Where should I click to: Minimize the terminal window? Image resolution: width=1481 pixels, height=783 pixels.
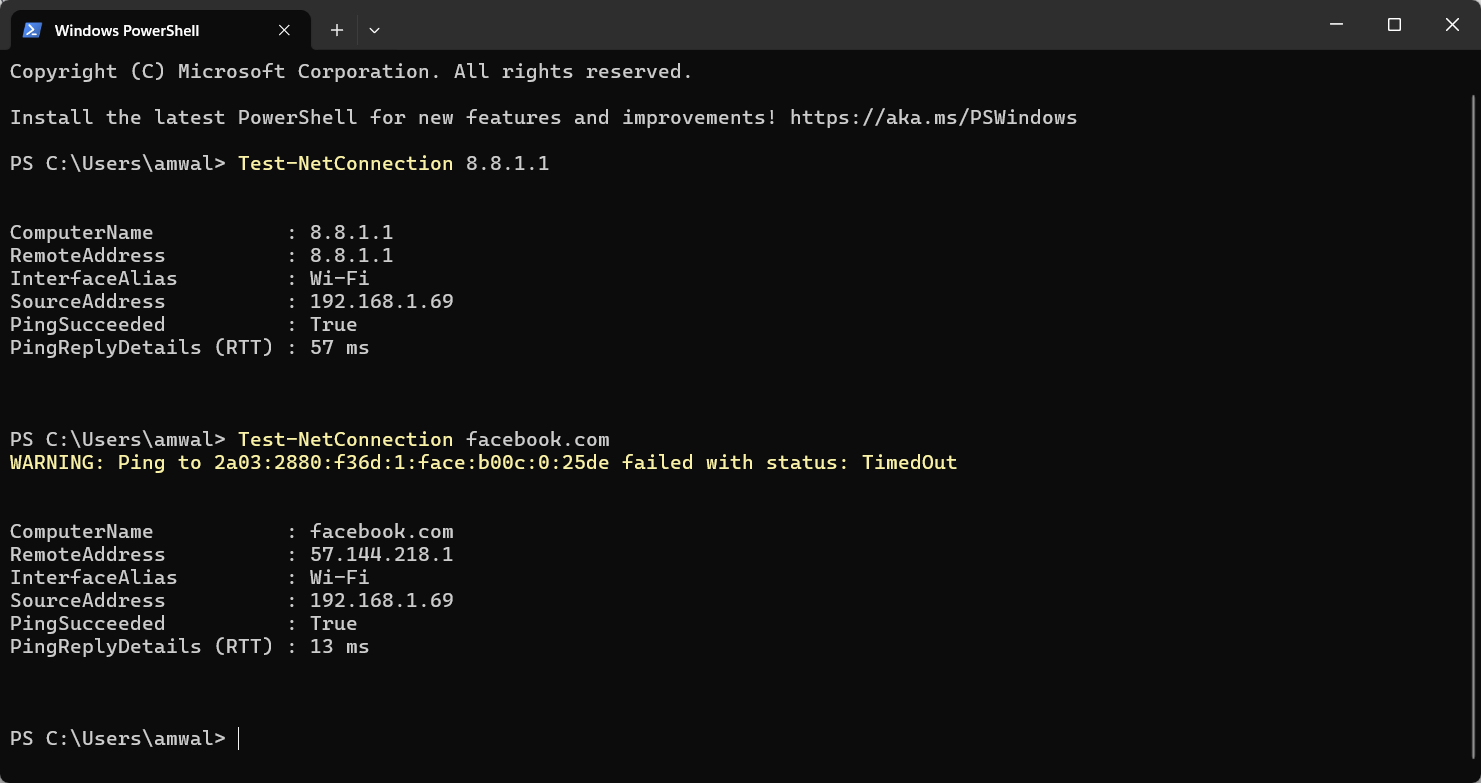(1336, 25)
